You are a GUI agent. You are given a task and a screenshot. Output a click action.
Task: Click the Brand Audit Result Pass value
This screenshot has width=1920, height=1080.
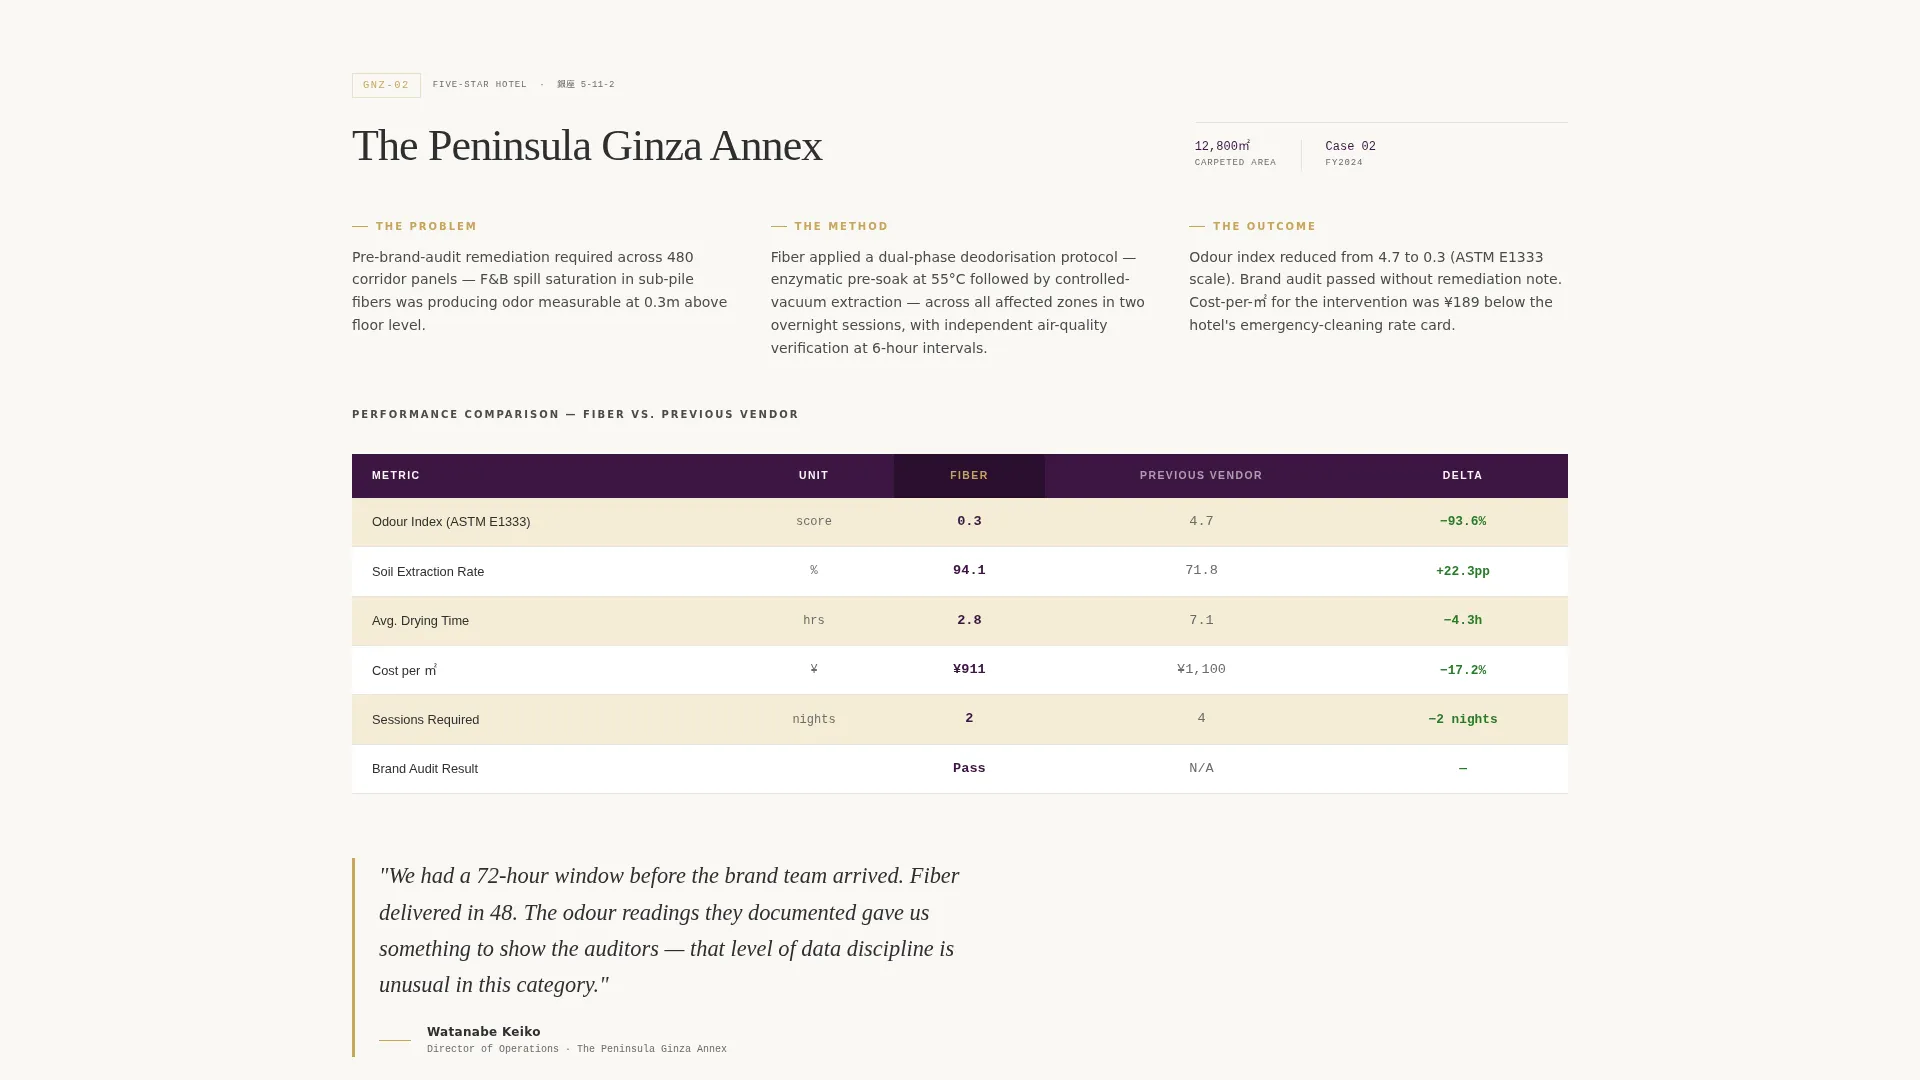pos(969,769)
